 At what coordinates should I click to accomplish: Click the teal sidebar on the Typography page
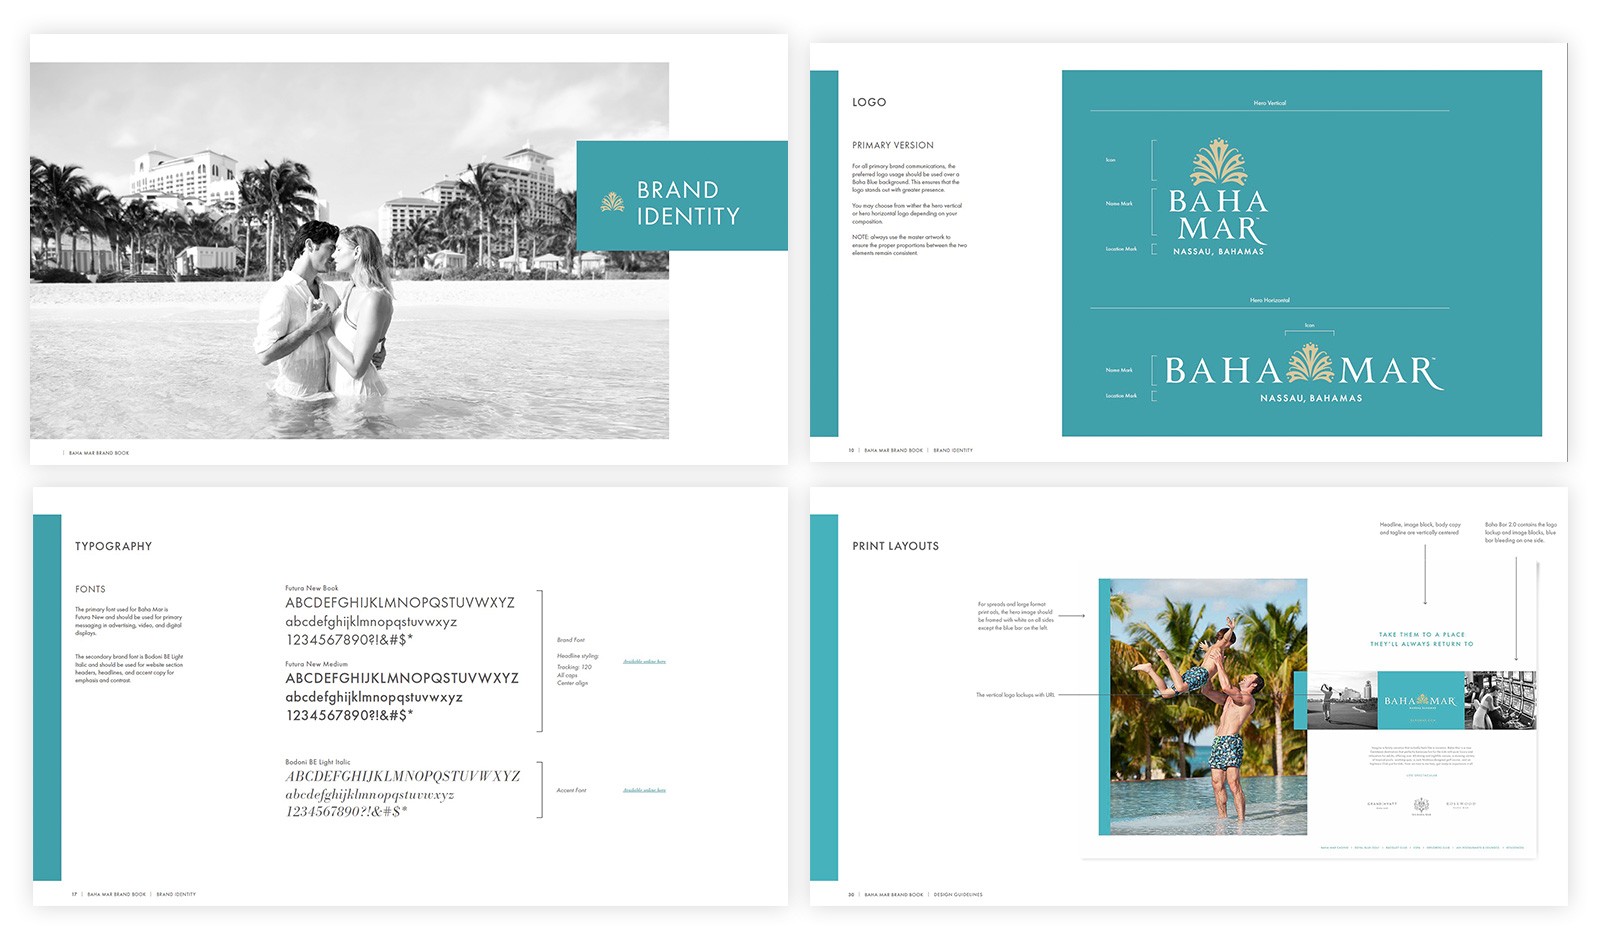point(47,697)
